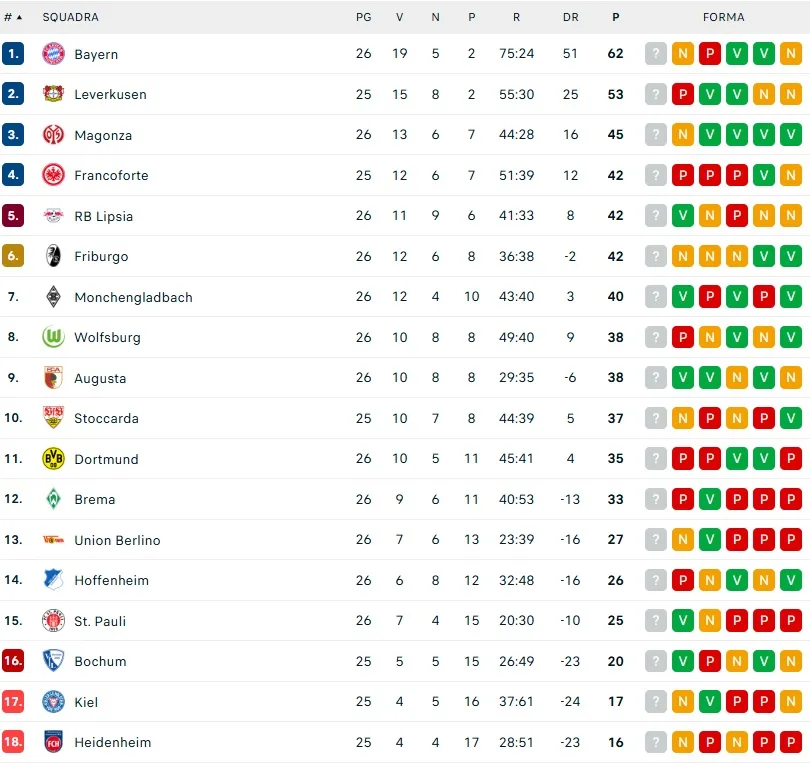The height and width of the screenshot is (763, 810).
Task: Click the Hoffenheim club logo
Action: click(53, 580)
